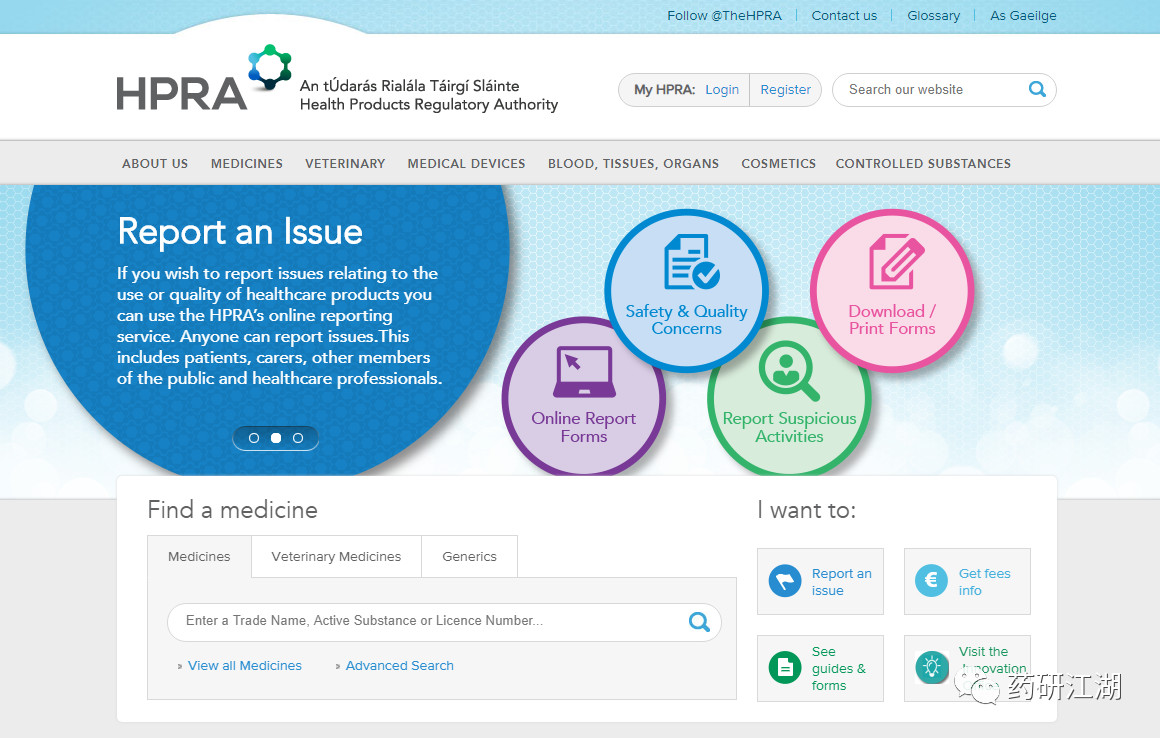Click the Get fees info euro icon
Image resolution: width=1160 pixels, height=738 pixels.
[x=931, y=581]
